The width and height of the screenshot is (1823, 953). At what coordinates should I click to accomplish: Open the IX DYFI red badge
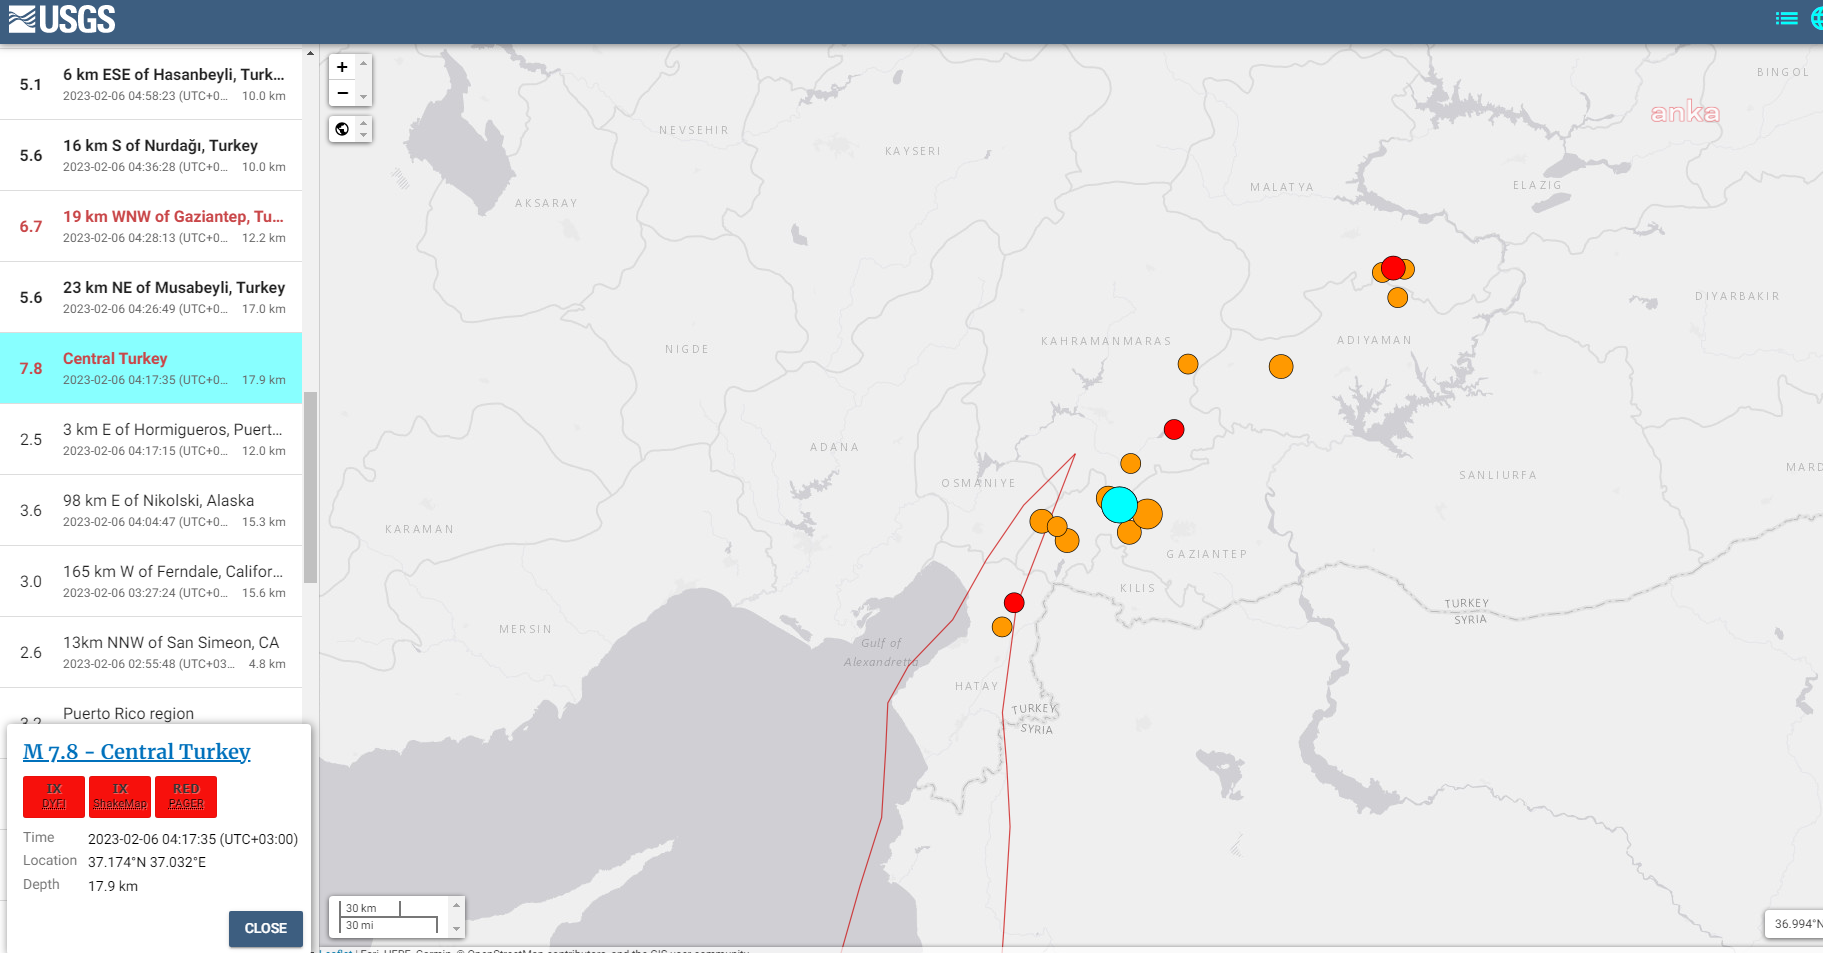pos(54,796)
